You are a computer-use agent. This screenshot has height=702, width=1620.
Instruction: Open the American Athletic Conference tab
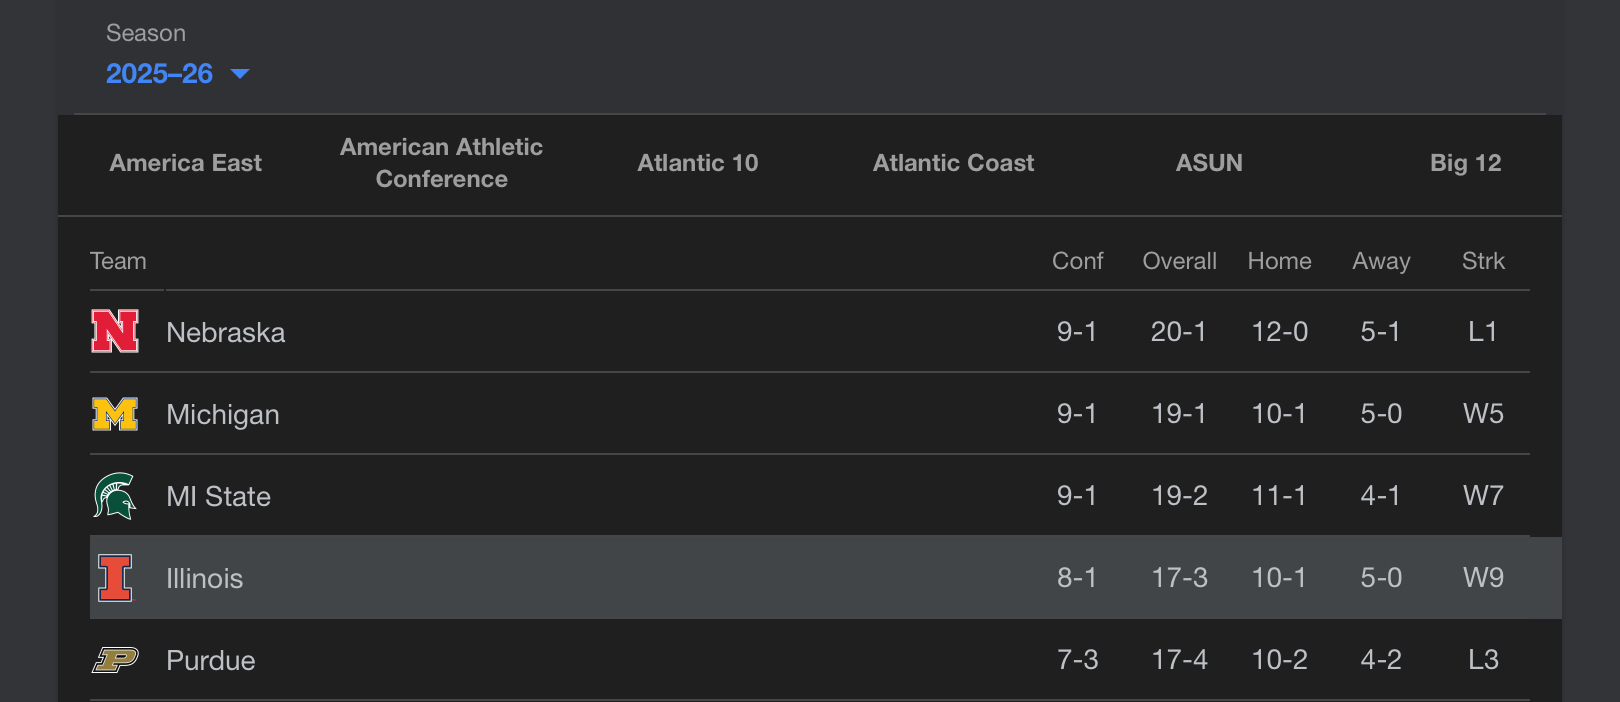coord(441,163)
